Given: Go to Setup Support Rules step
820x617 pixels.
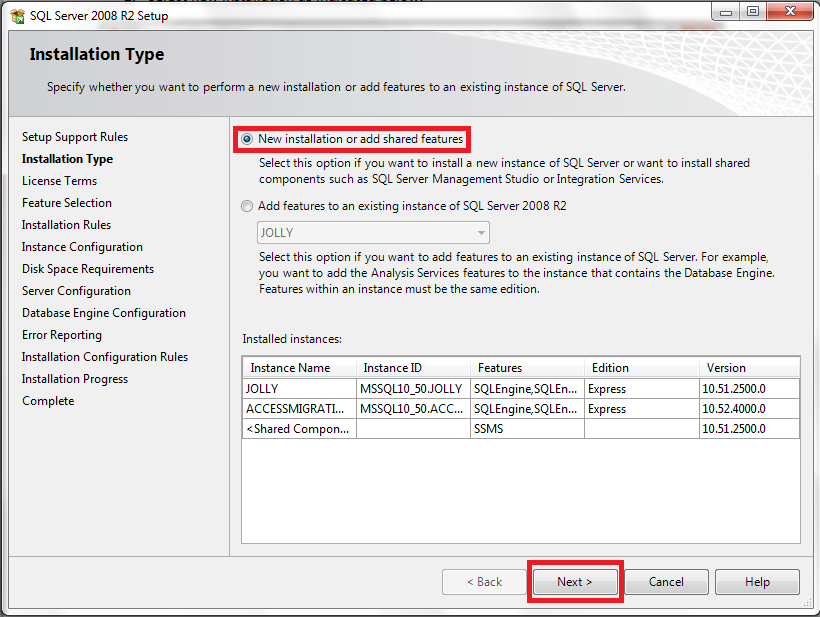Looking at the screenshot, I should (75, 137).
